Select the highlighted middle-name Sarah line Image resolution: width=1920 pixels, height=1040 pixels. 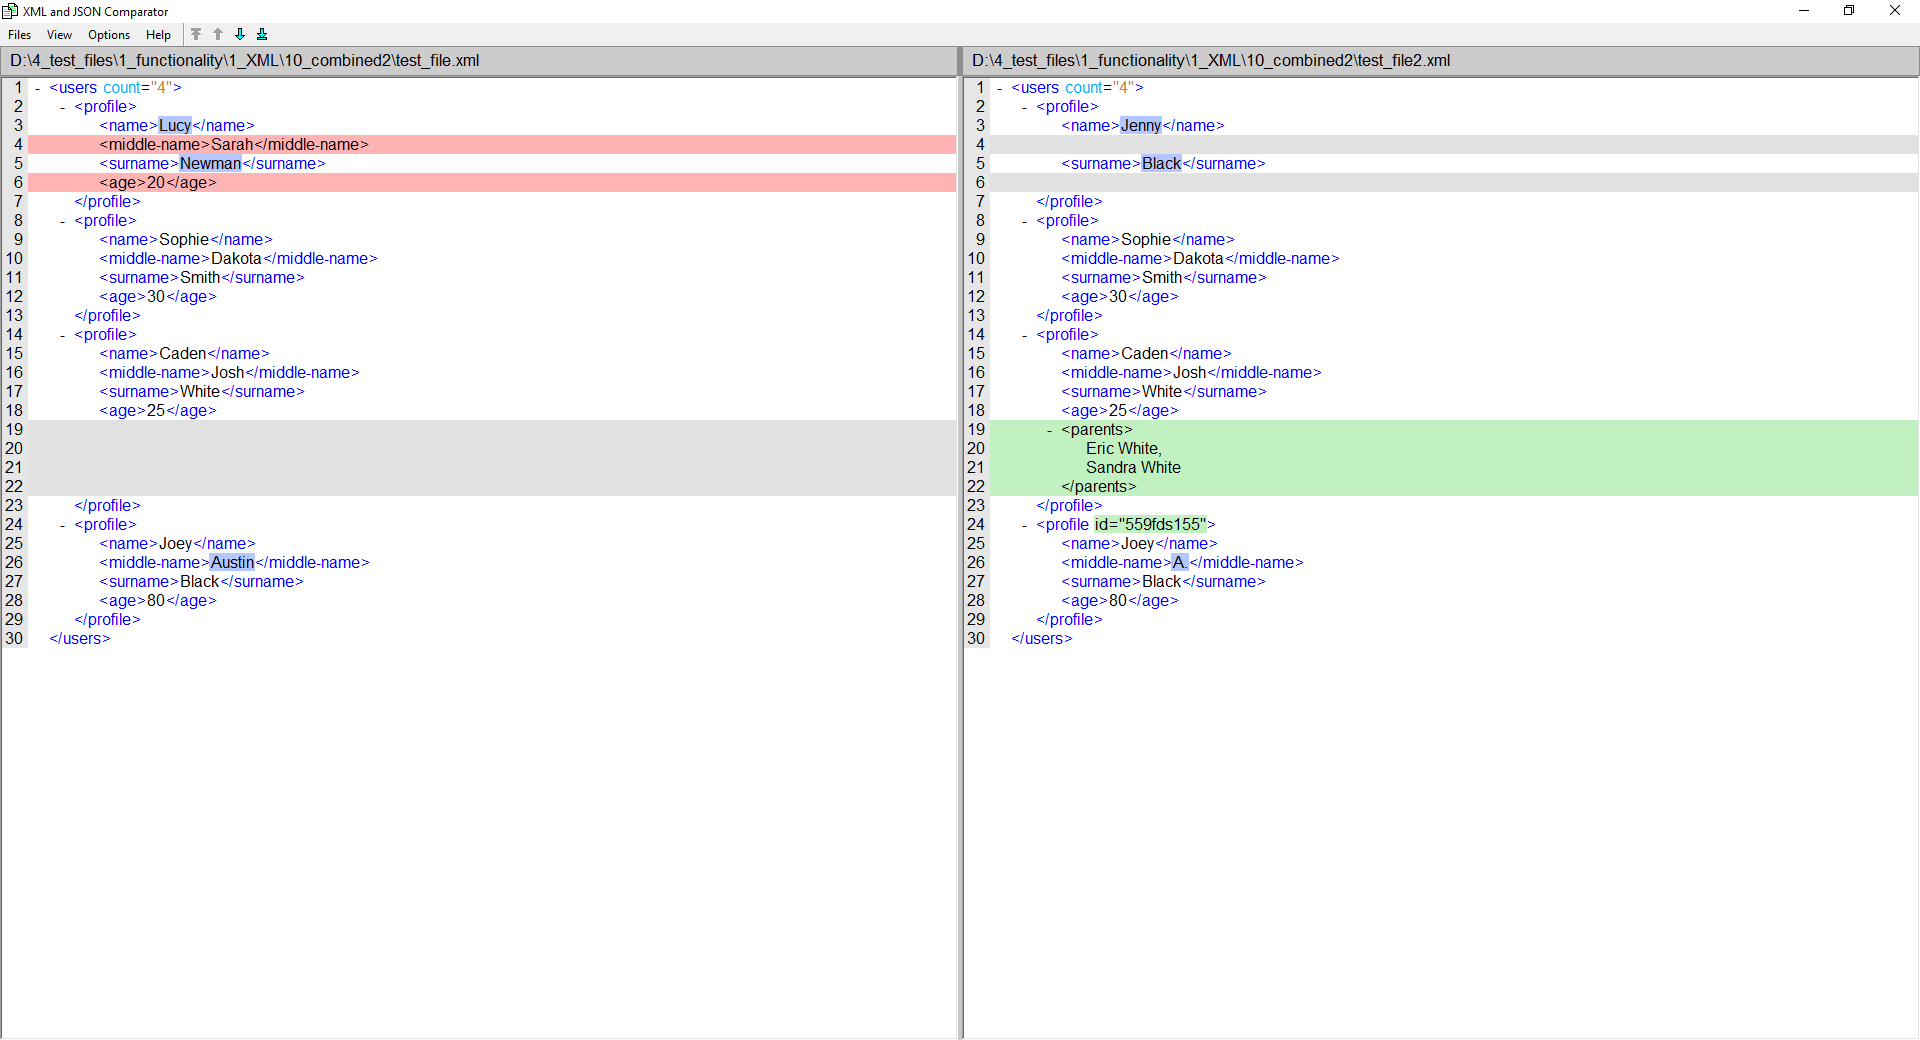click(x=234, y=145)
